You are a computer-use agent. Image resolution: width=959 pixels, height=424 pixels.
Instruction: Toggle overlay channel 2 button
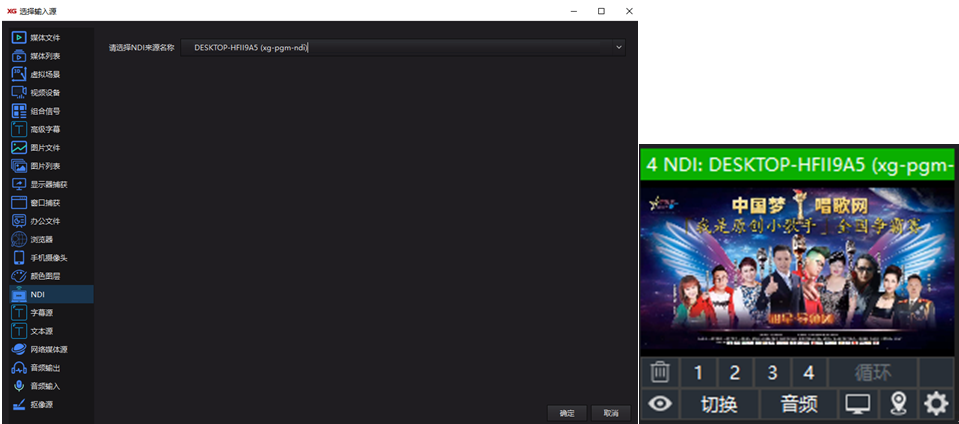click(x=735, y=373)
